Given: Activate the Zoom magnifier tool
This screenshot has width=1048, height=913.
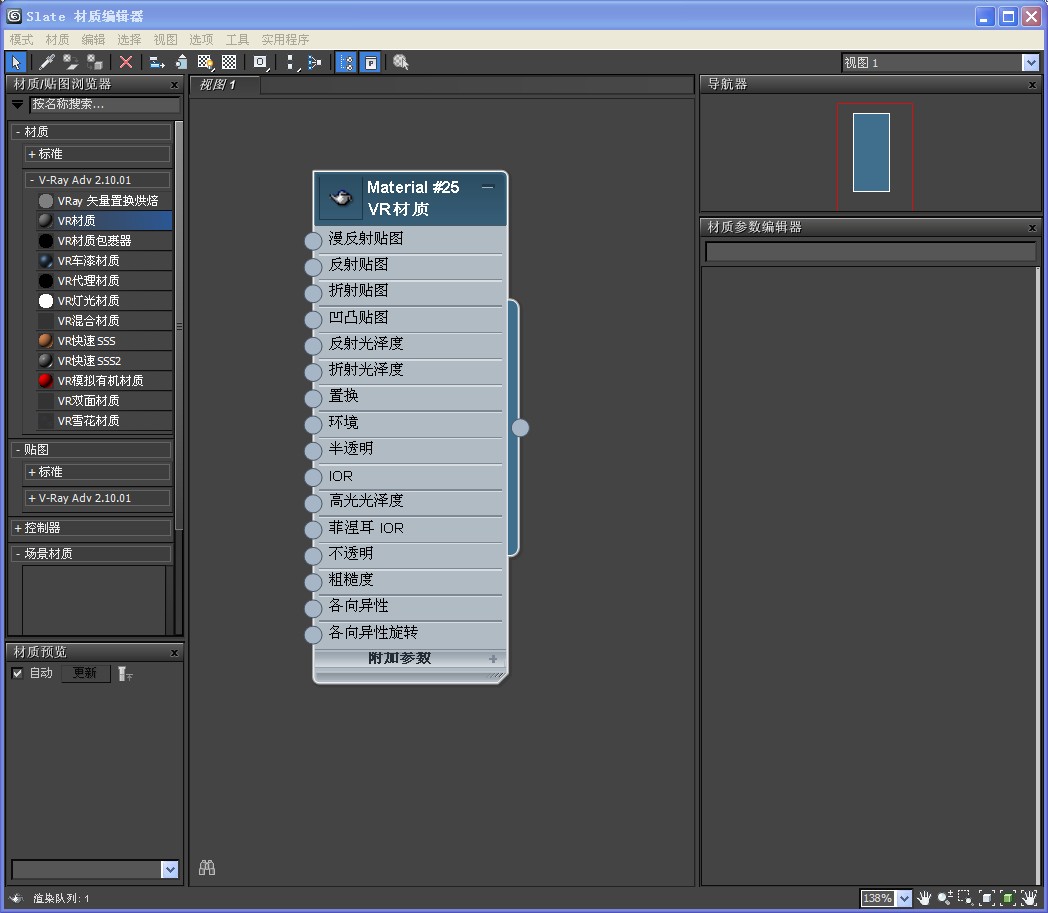Looking at the screenshot, I should point(945,898).
